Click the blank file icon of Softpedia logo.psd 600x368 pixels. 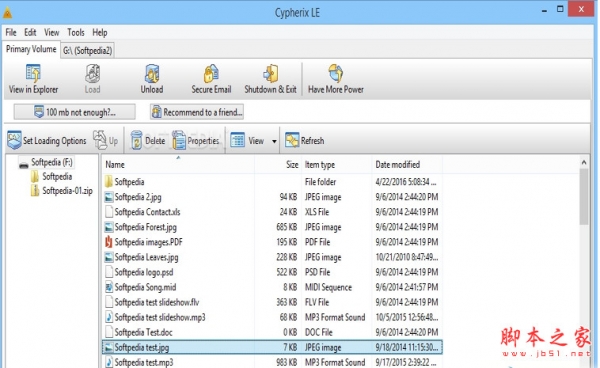pos(109,272)
